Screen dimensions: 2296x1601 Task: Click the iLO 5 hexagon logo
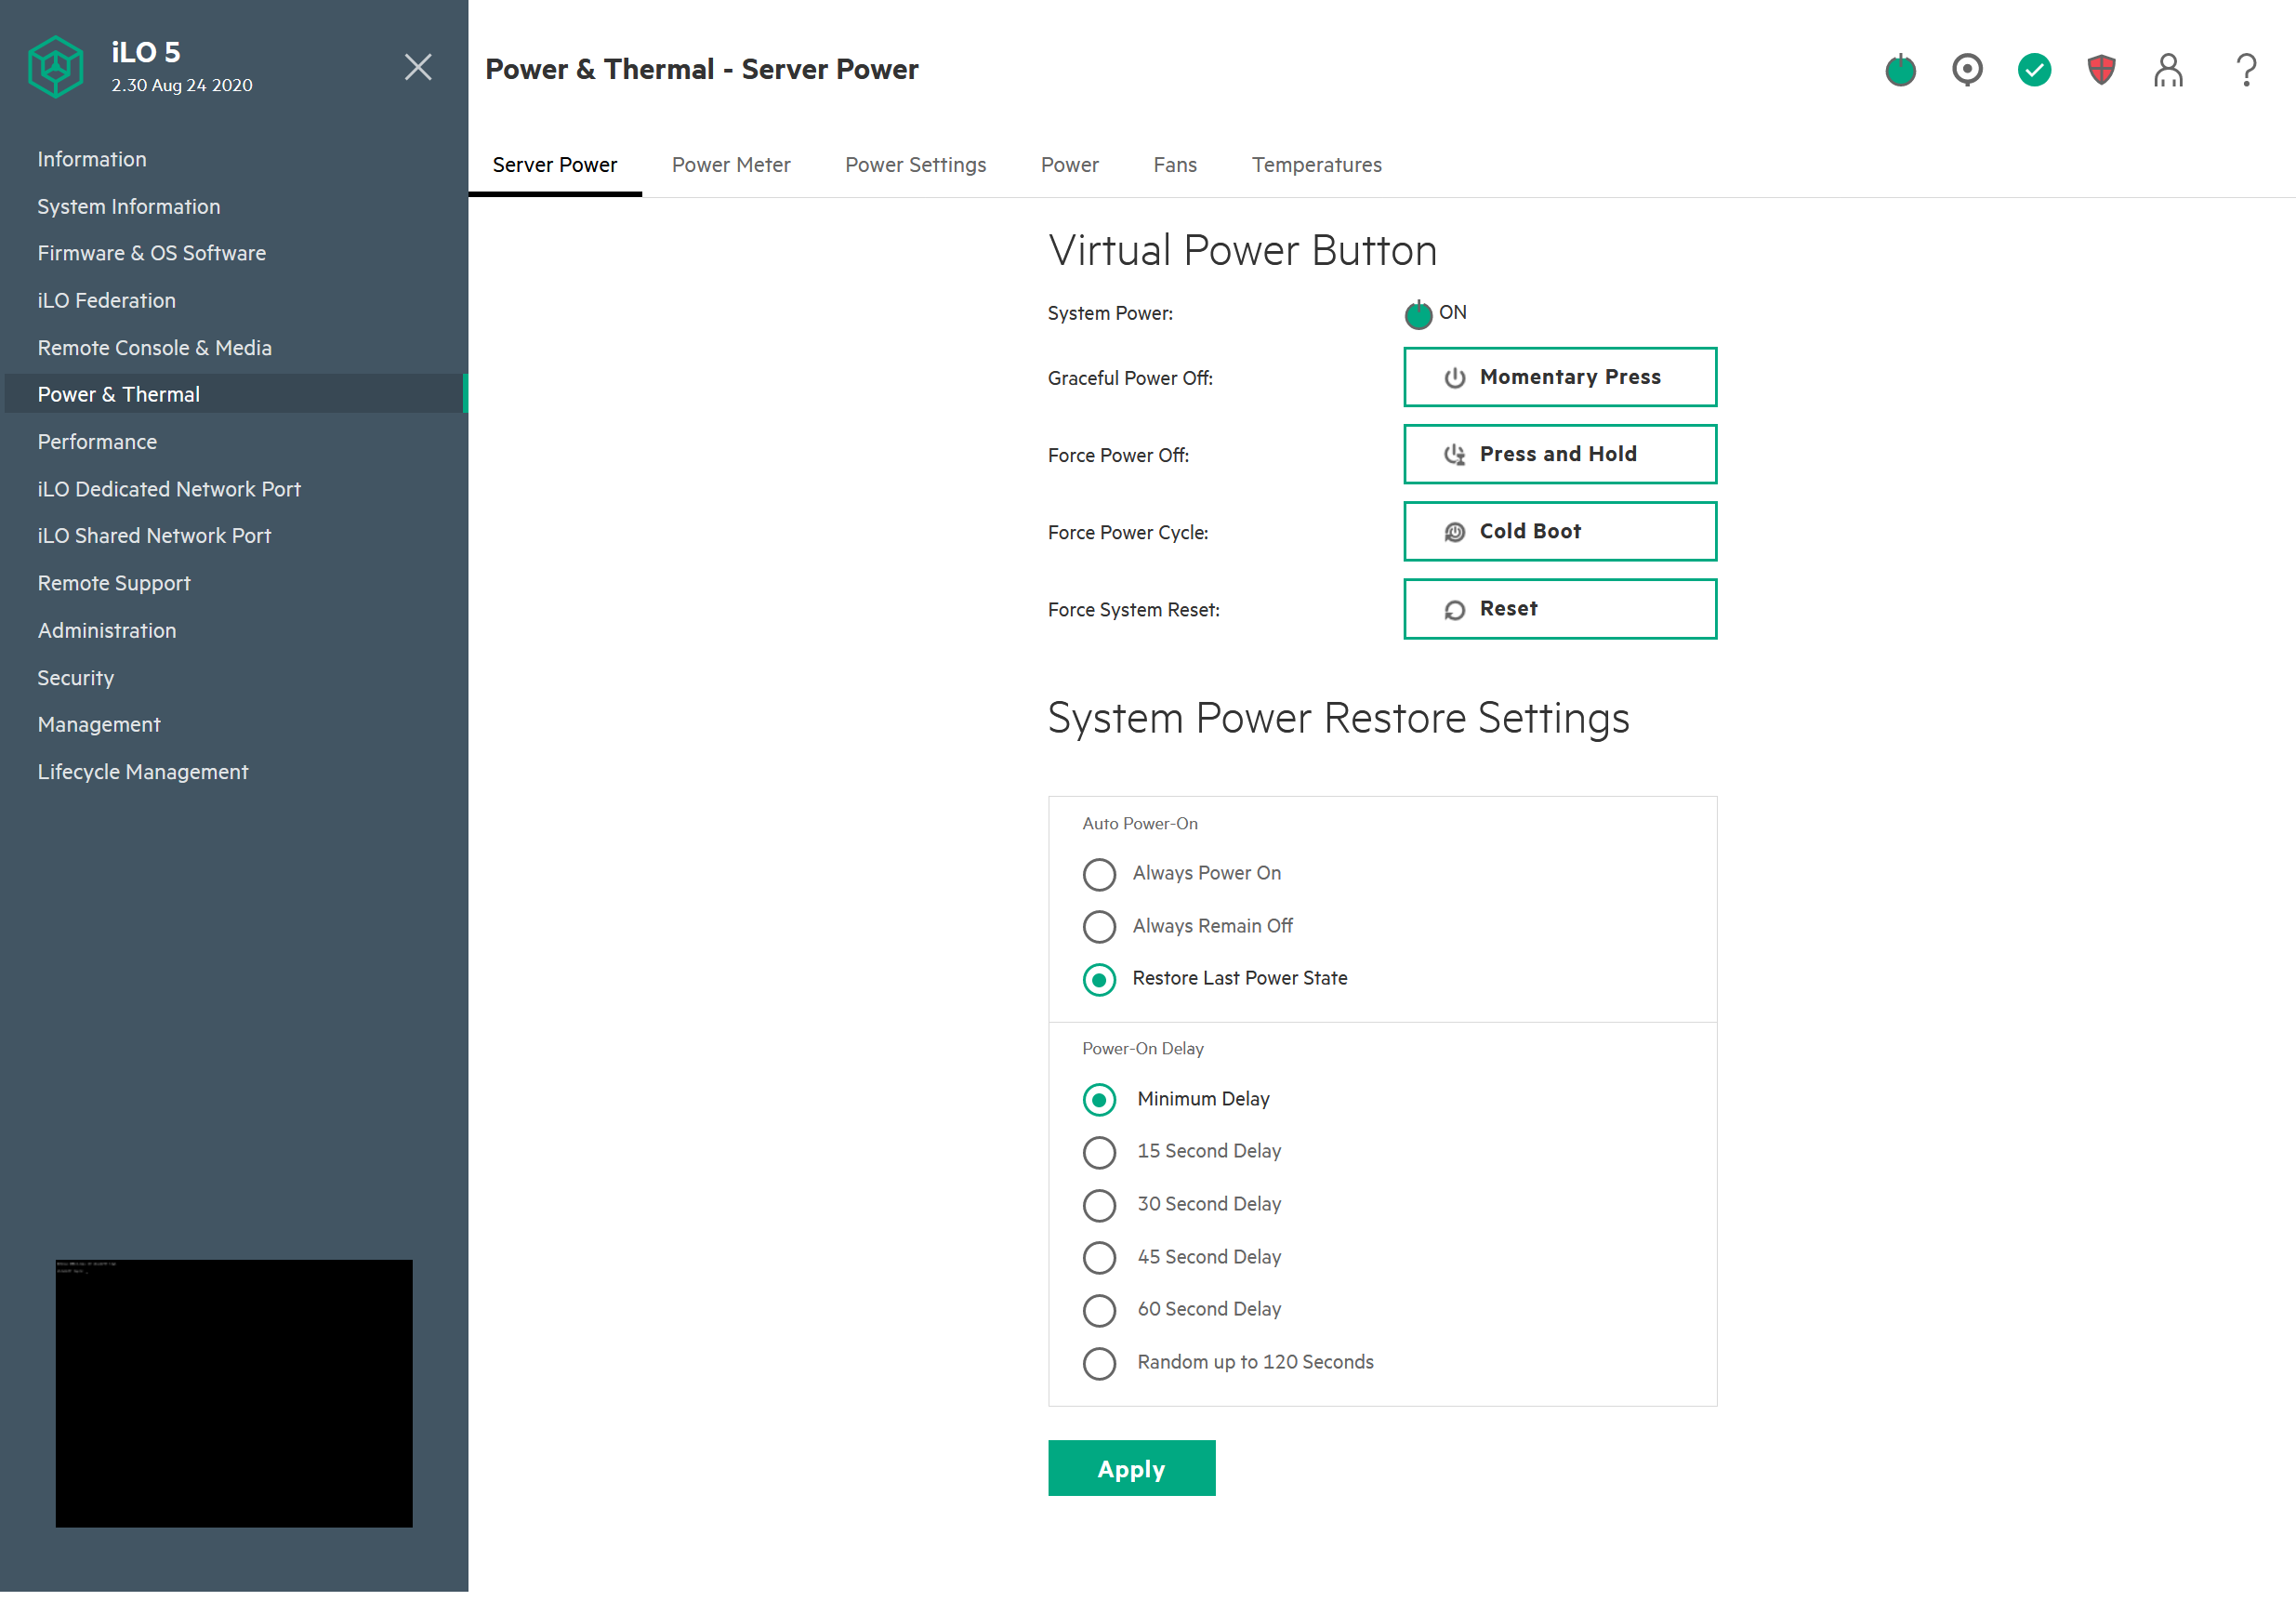click(x=56, y=67)
